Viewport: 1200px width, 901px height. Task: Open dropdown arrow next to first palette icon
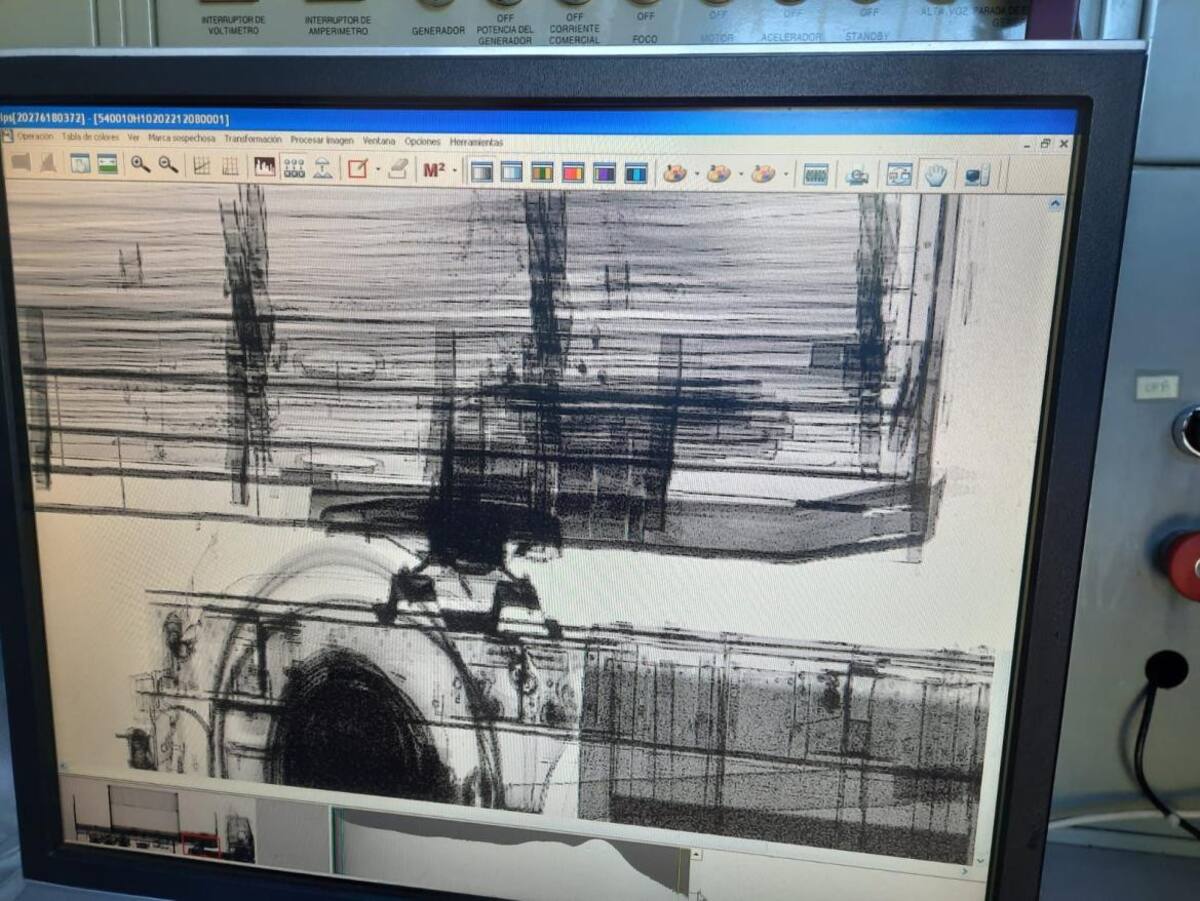coord(696,174)
